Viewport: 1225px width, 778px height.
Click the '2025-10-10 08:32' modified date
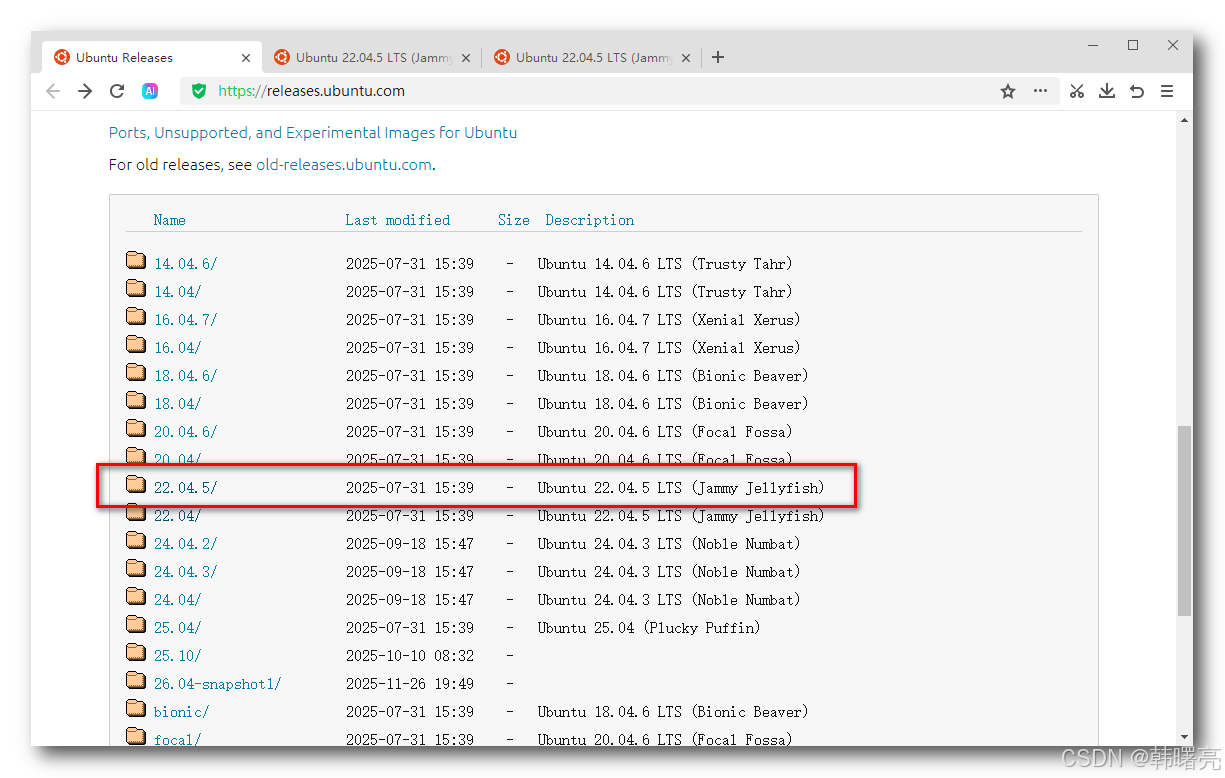(410, 656)
